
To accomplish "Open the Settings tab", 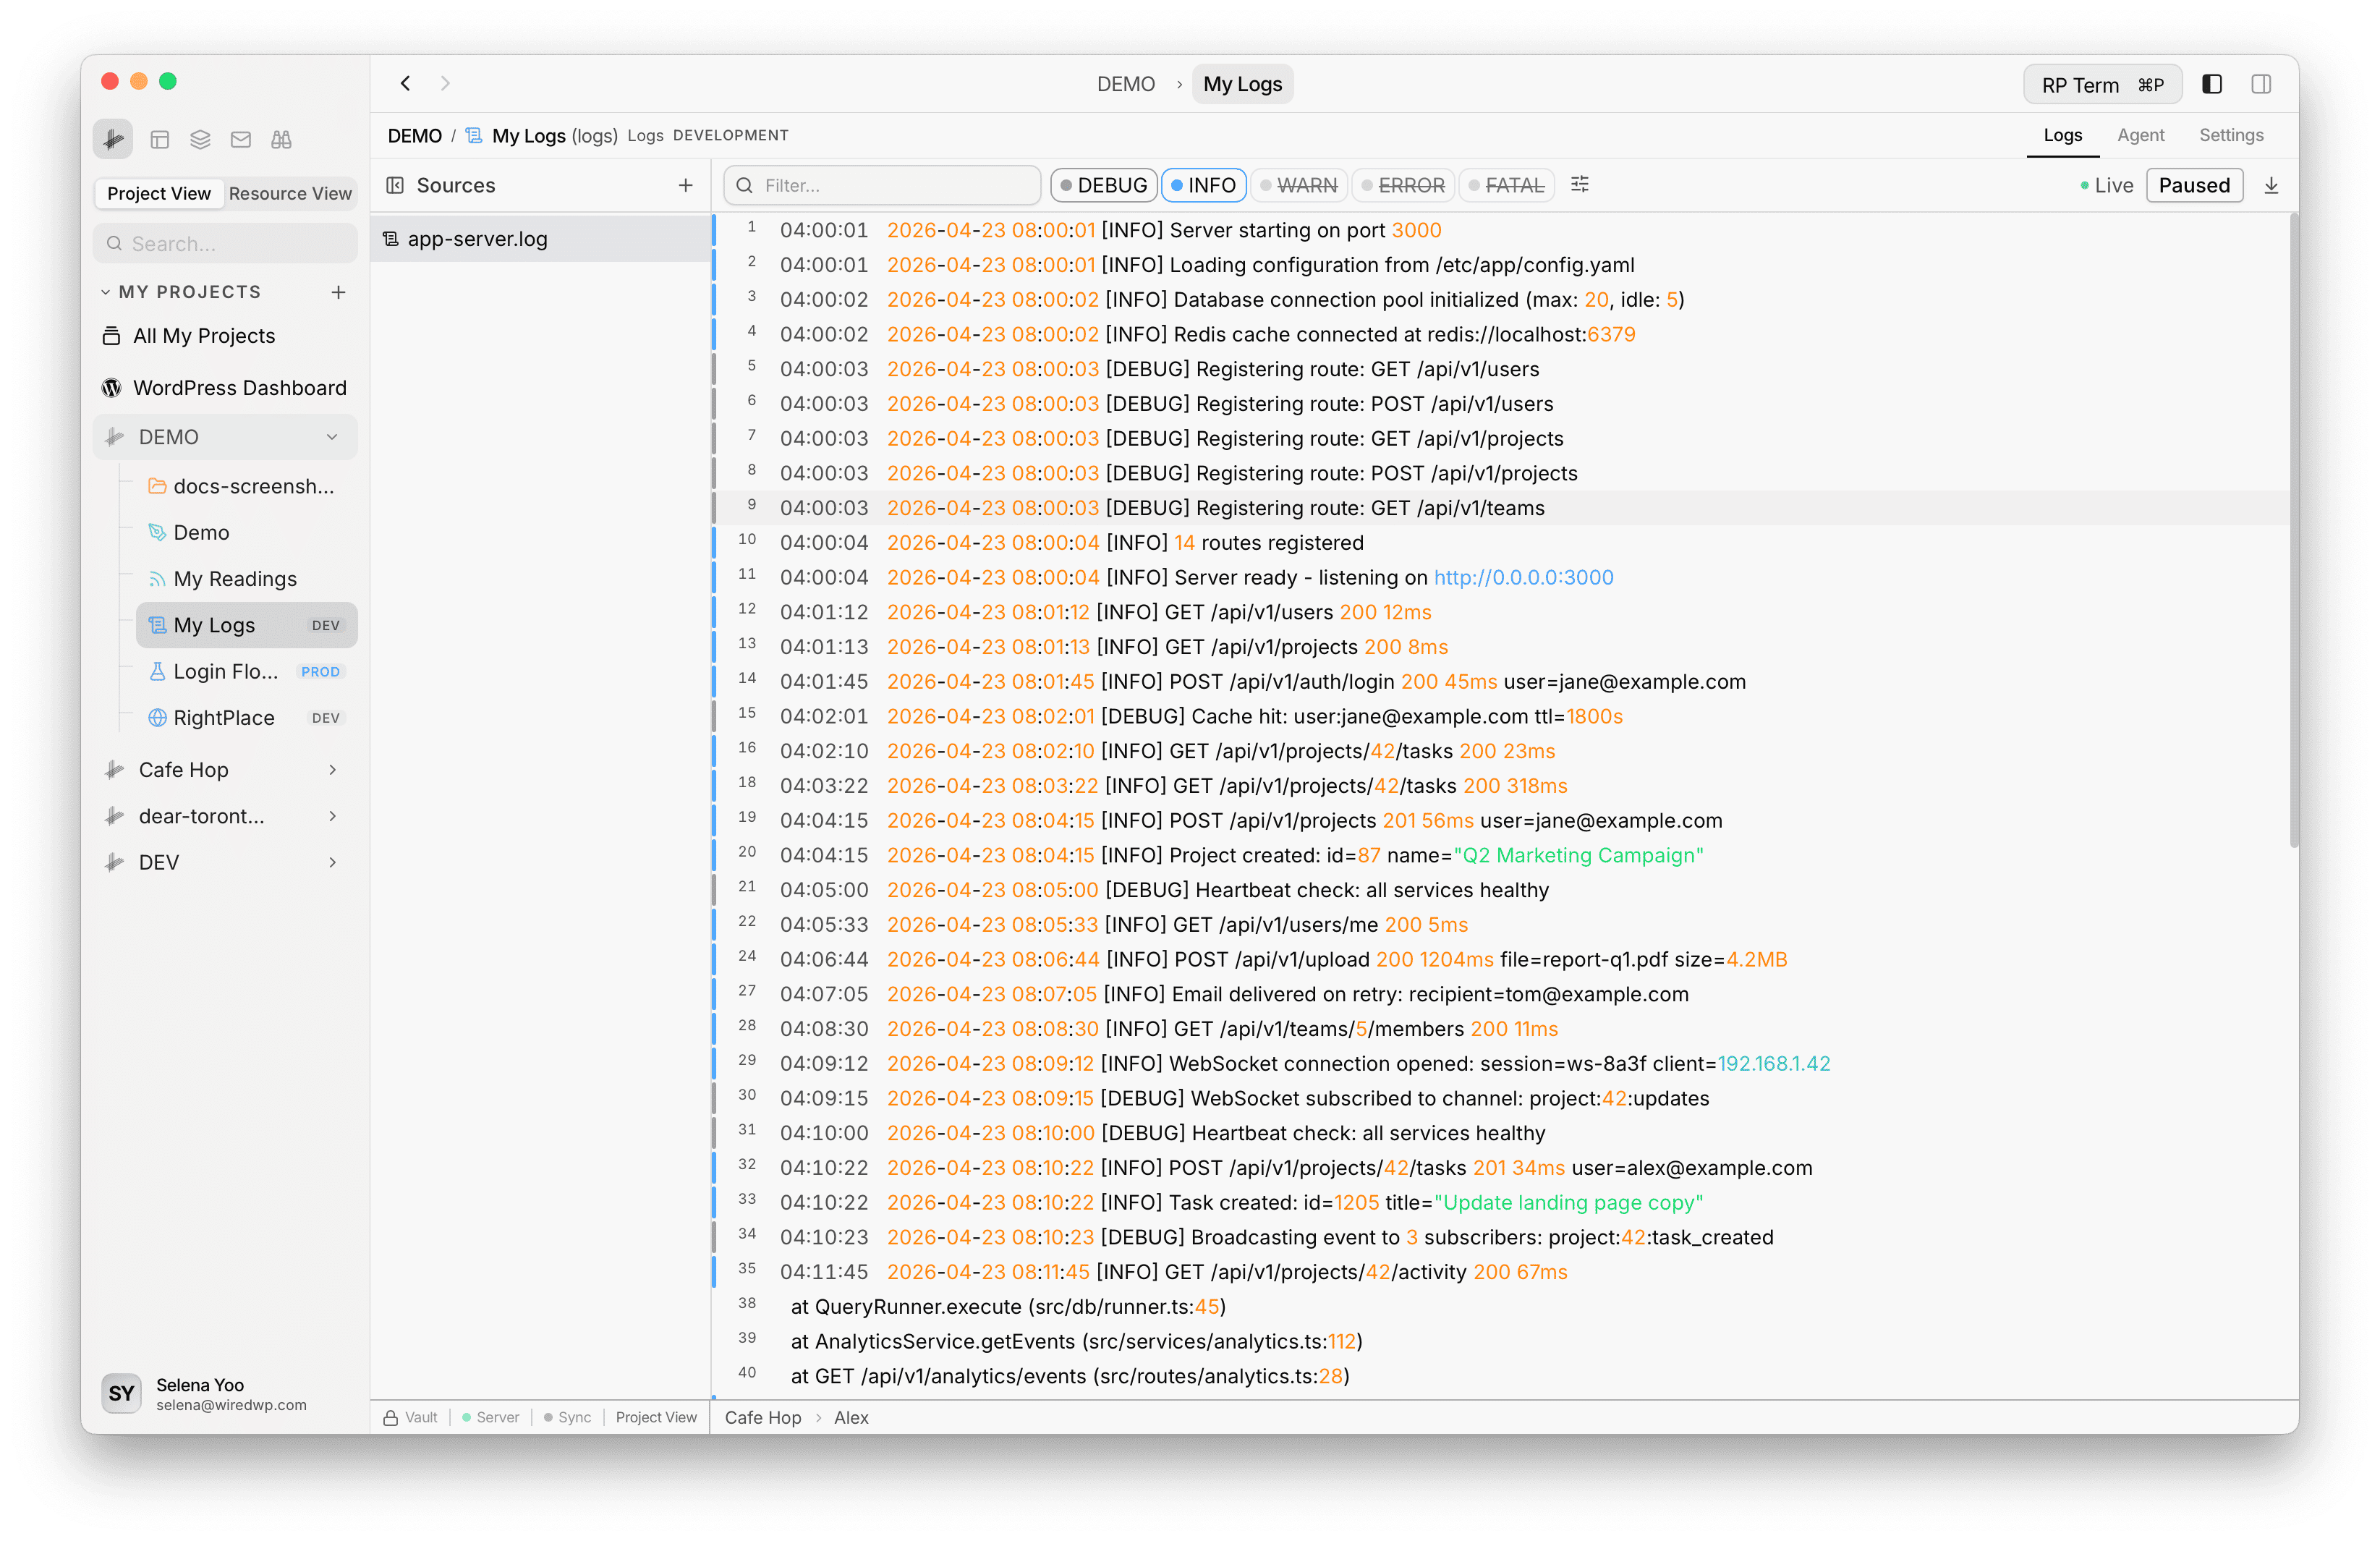I will click(2231, 135).
